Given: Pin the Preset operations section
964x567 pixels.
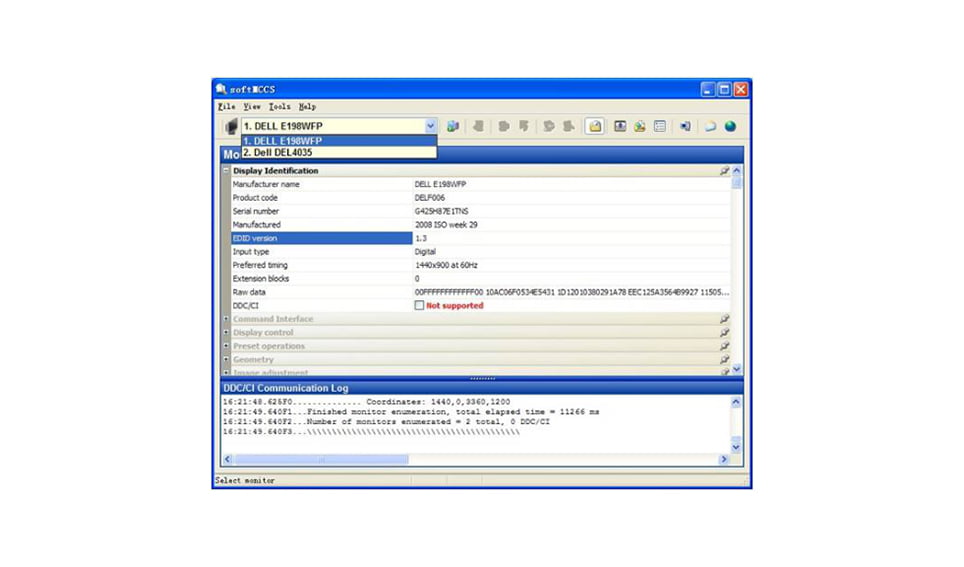Looking at the screenshot, I should click(x=724, y=346).
